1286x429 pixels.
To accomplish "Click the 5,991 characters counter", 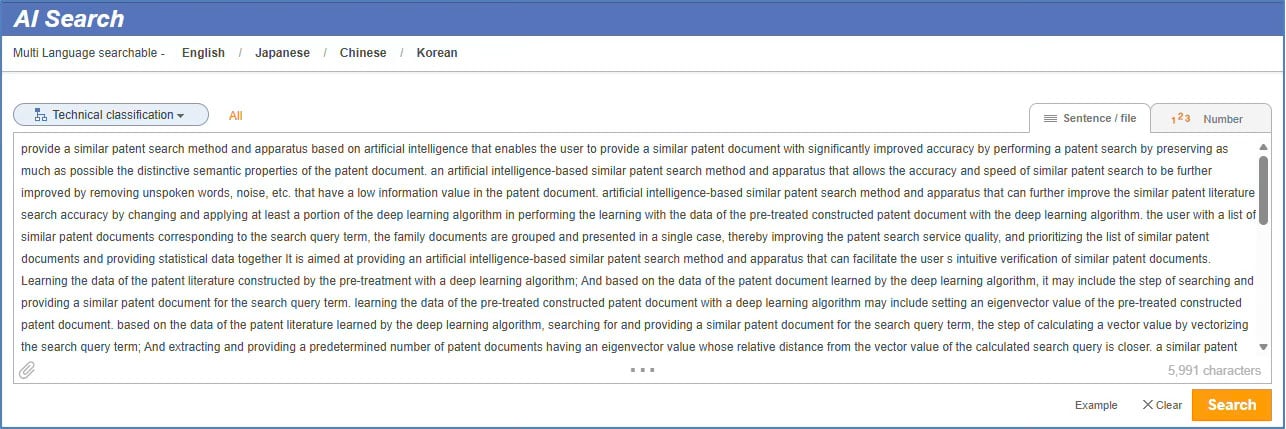I will 1214,370.
